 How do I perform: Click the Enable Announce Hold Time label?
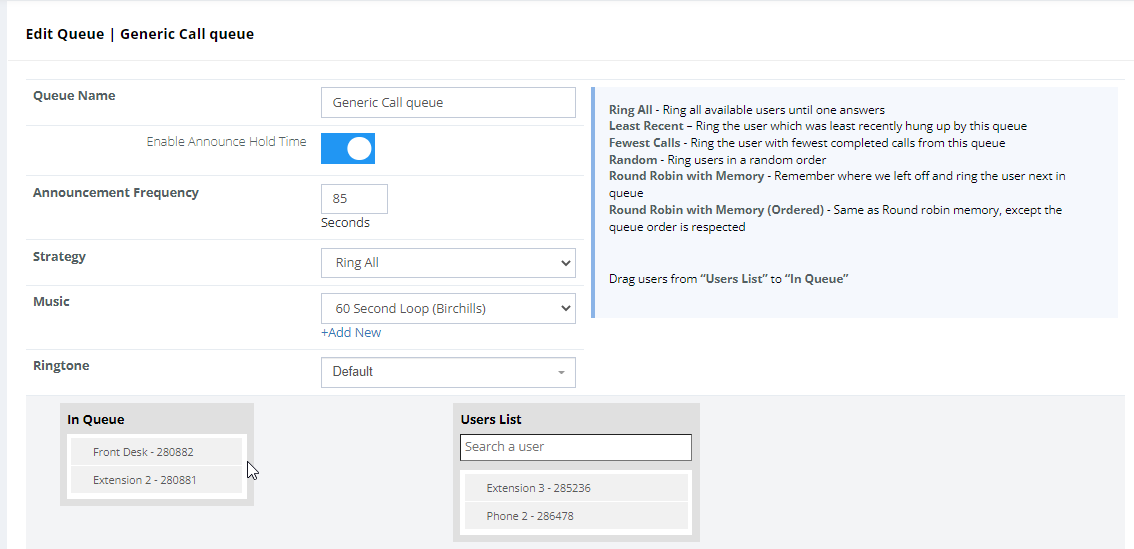tap(226, 142)
